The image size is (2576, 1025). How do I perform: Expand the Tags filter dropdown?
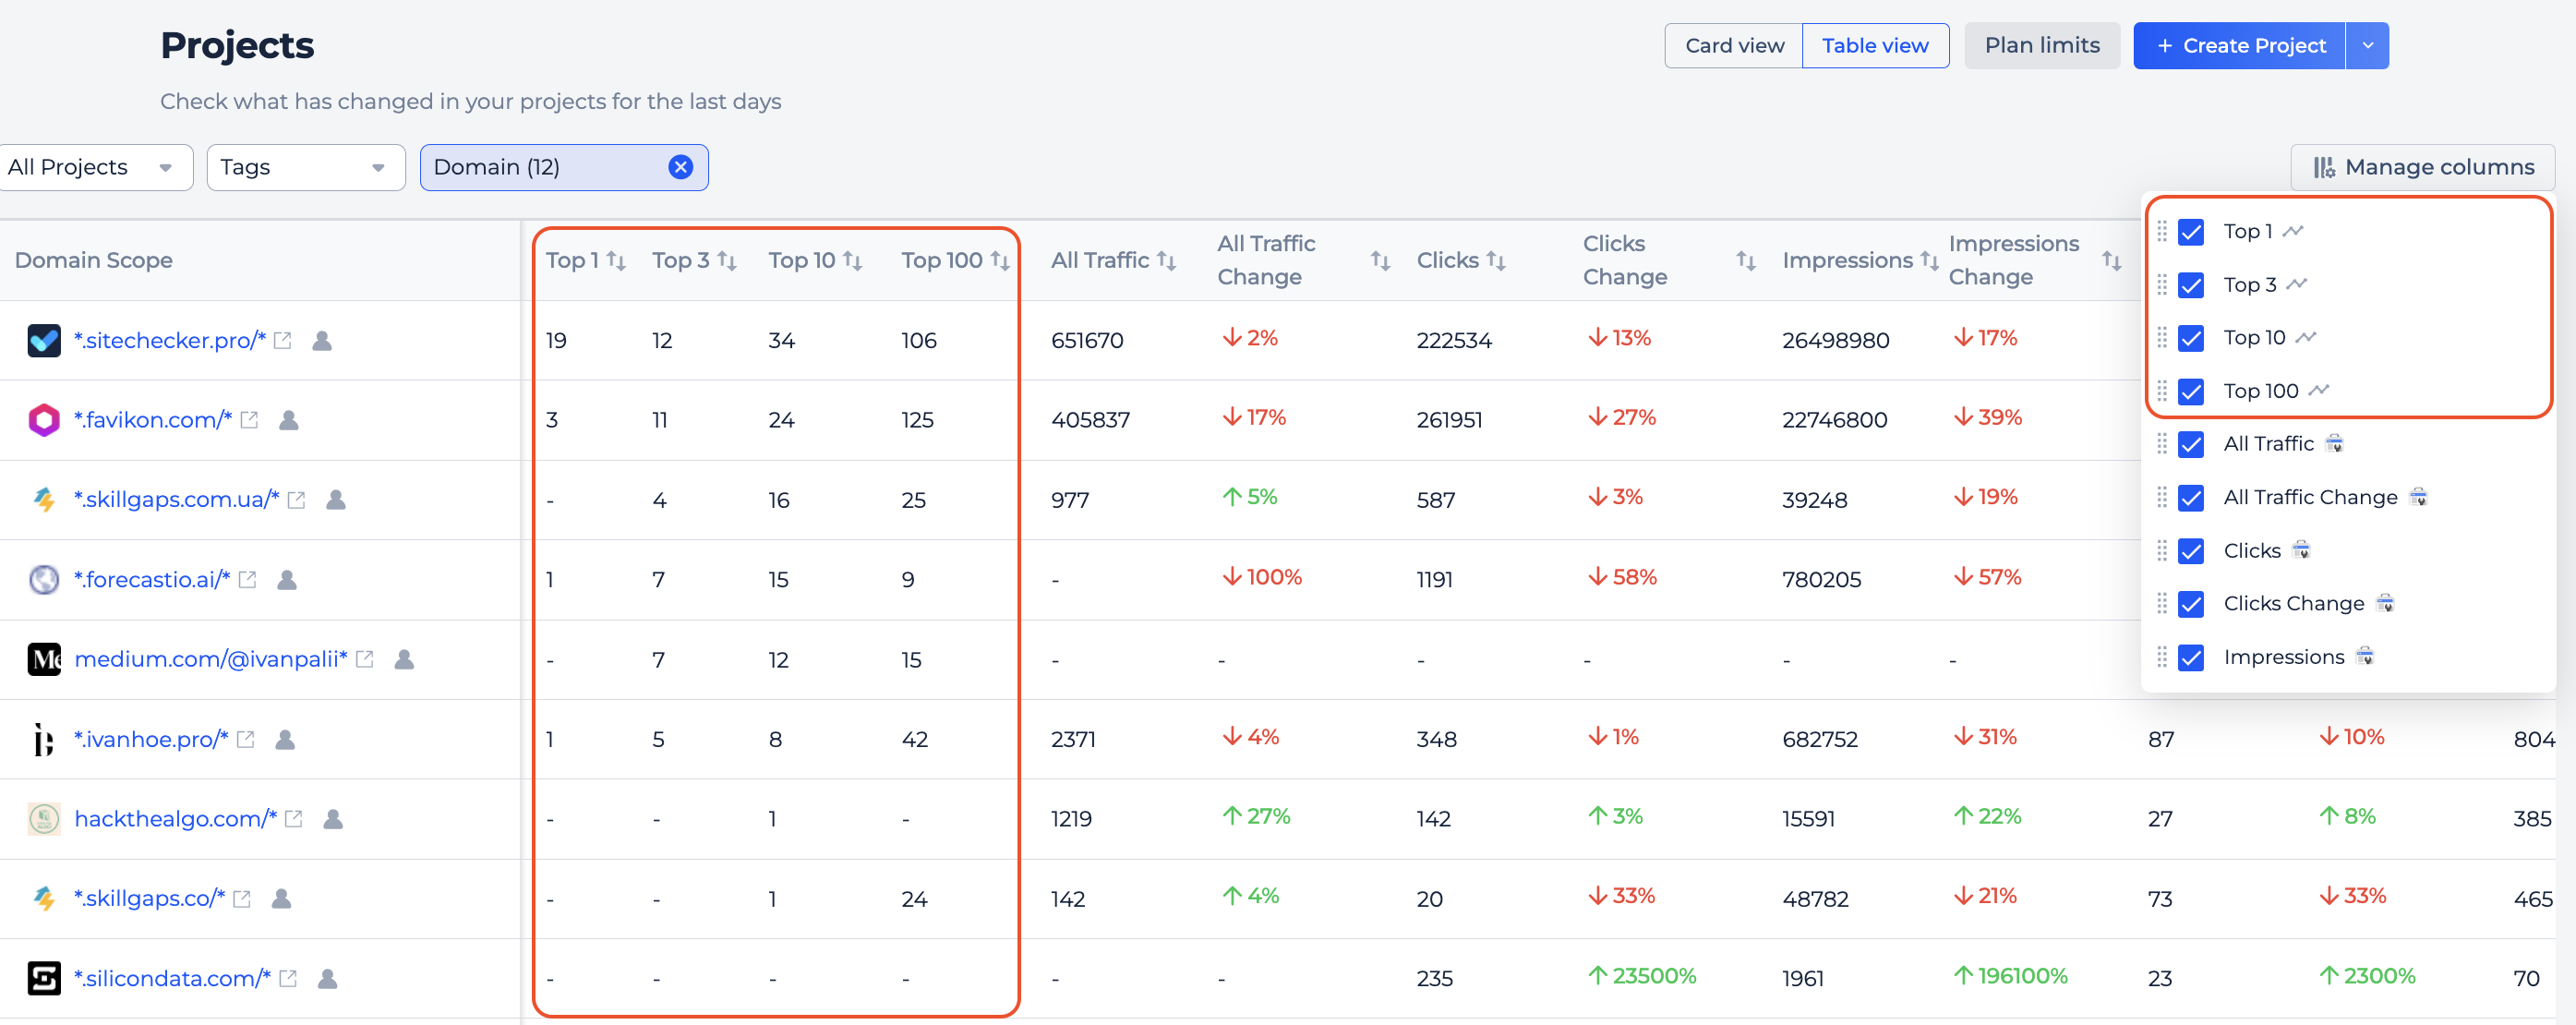point(305,167)
